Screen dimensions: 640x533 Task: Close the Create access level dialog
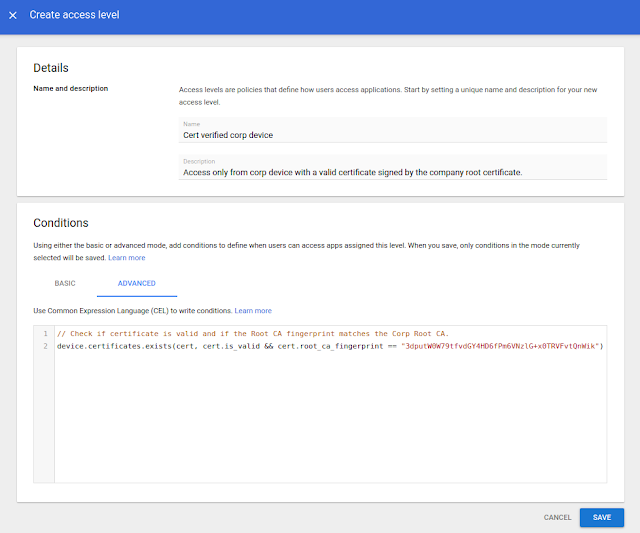coord(13,15)
